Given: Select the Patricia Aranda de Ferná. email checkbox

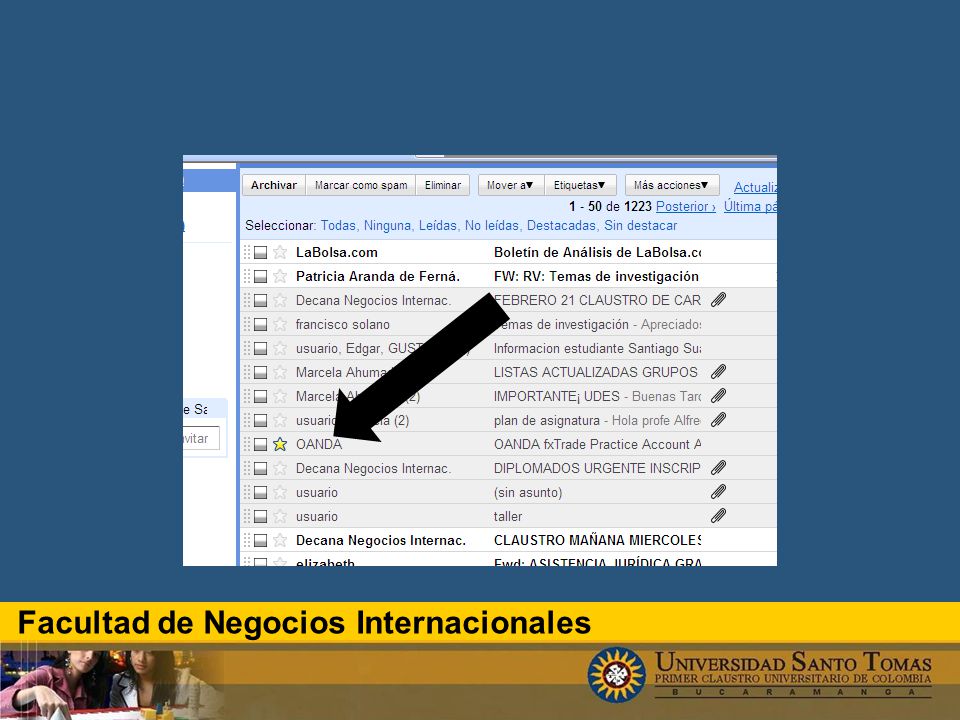Looking at the screenshot, I should [x=260, y=276].
